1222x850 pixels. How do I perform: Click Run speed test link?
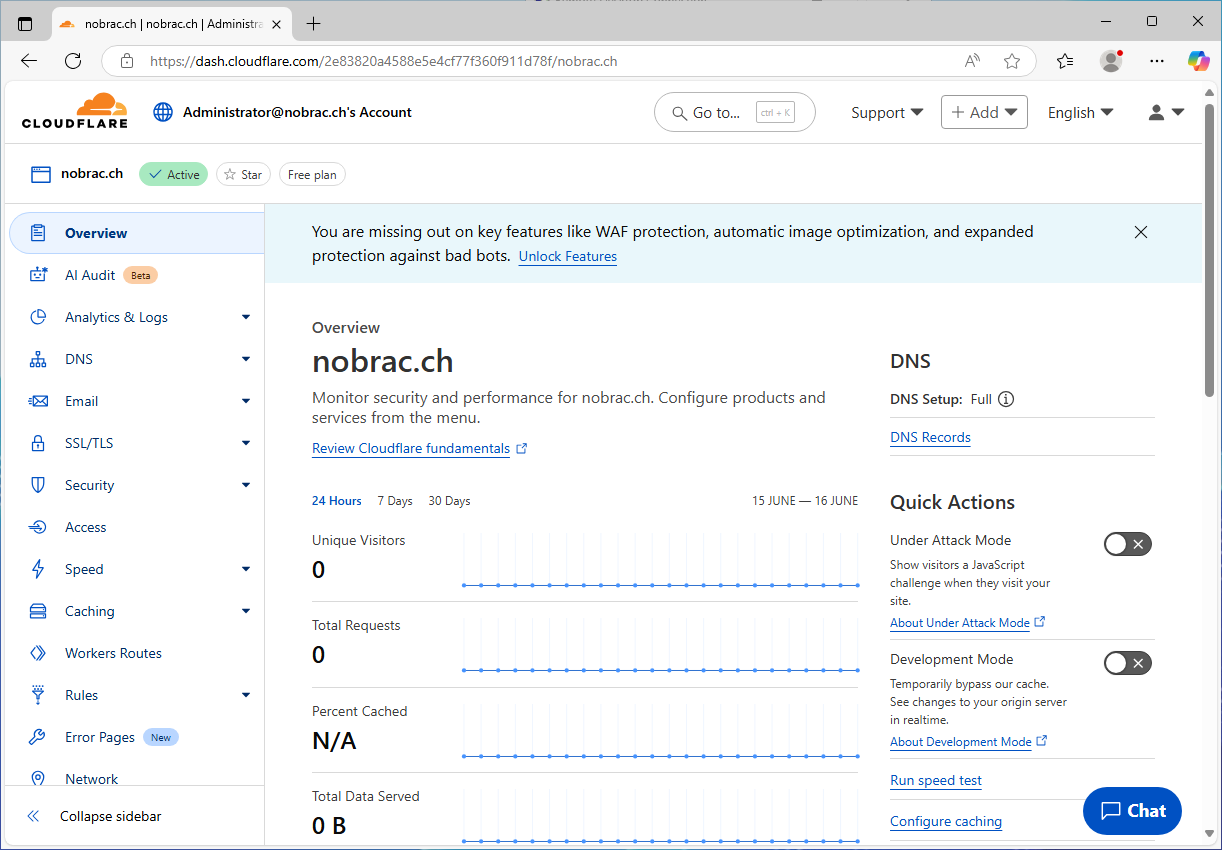pos(936,780)
